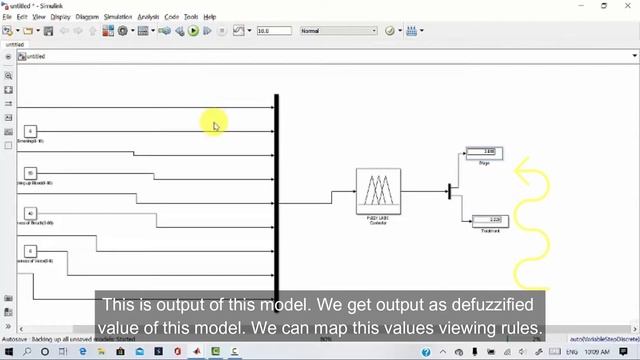
Task: Click the Sample Time Display palette icon
Action: 8,104
